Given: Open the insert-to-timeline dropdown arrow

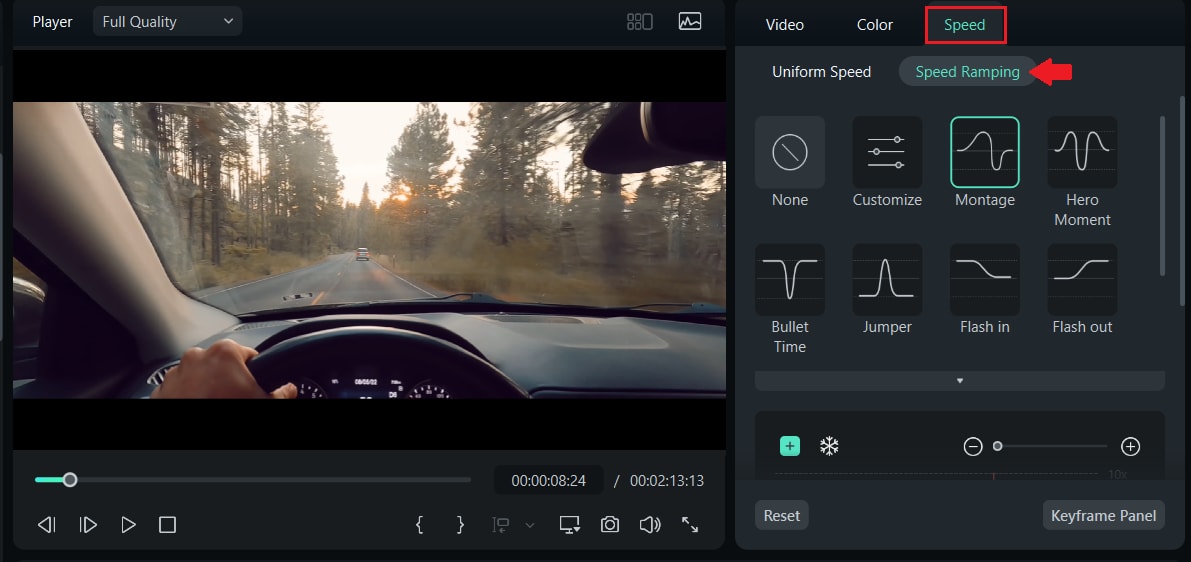Looking at the screenshot, I should pos(530,525).
